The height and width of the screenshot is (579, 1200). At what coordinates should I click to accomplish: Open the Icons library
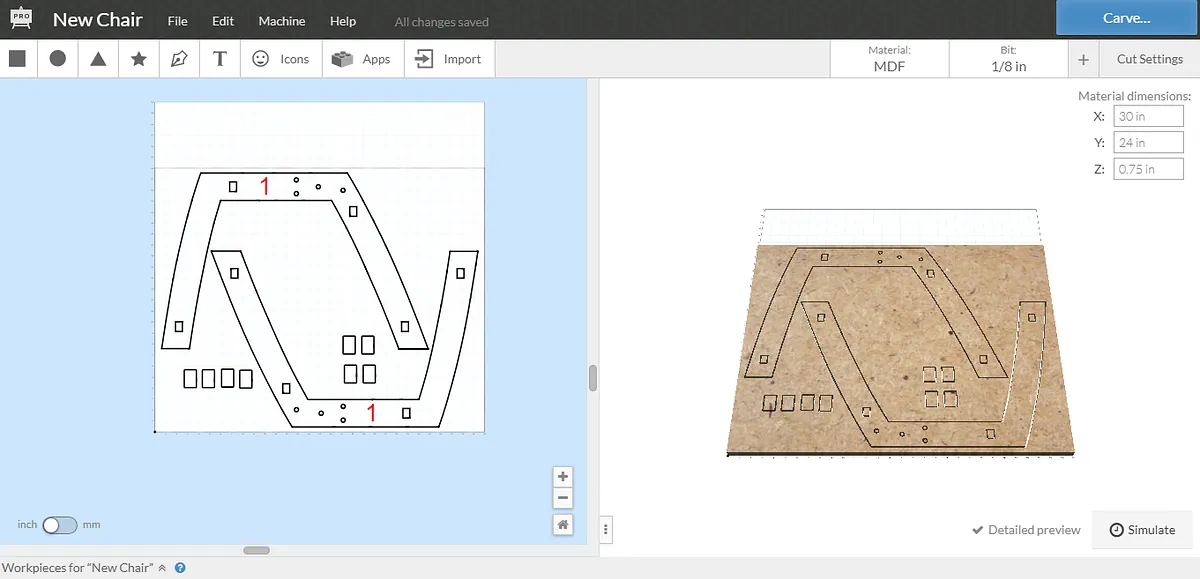tap(281, 59)
